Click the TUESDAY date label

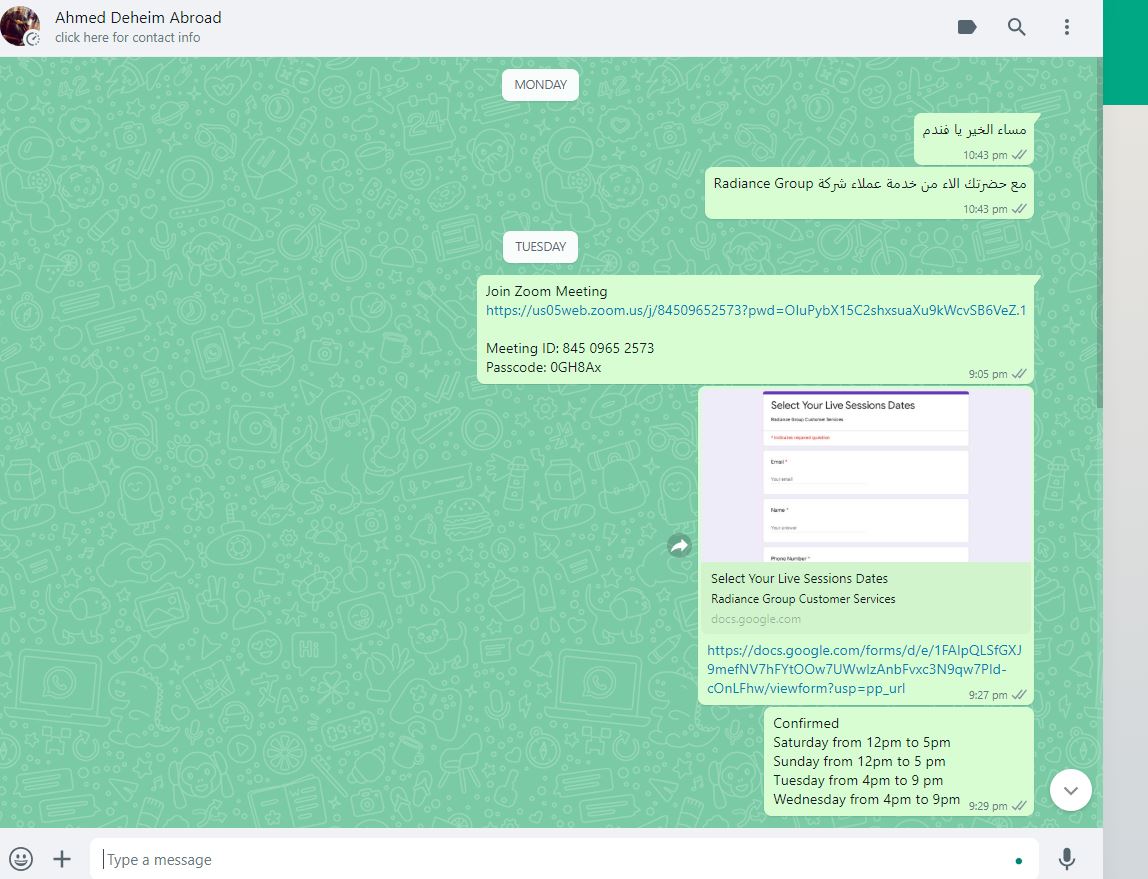pos(540,247)
